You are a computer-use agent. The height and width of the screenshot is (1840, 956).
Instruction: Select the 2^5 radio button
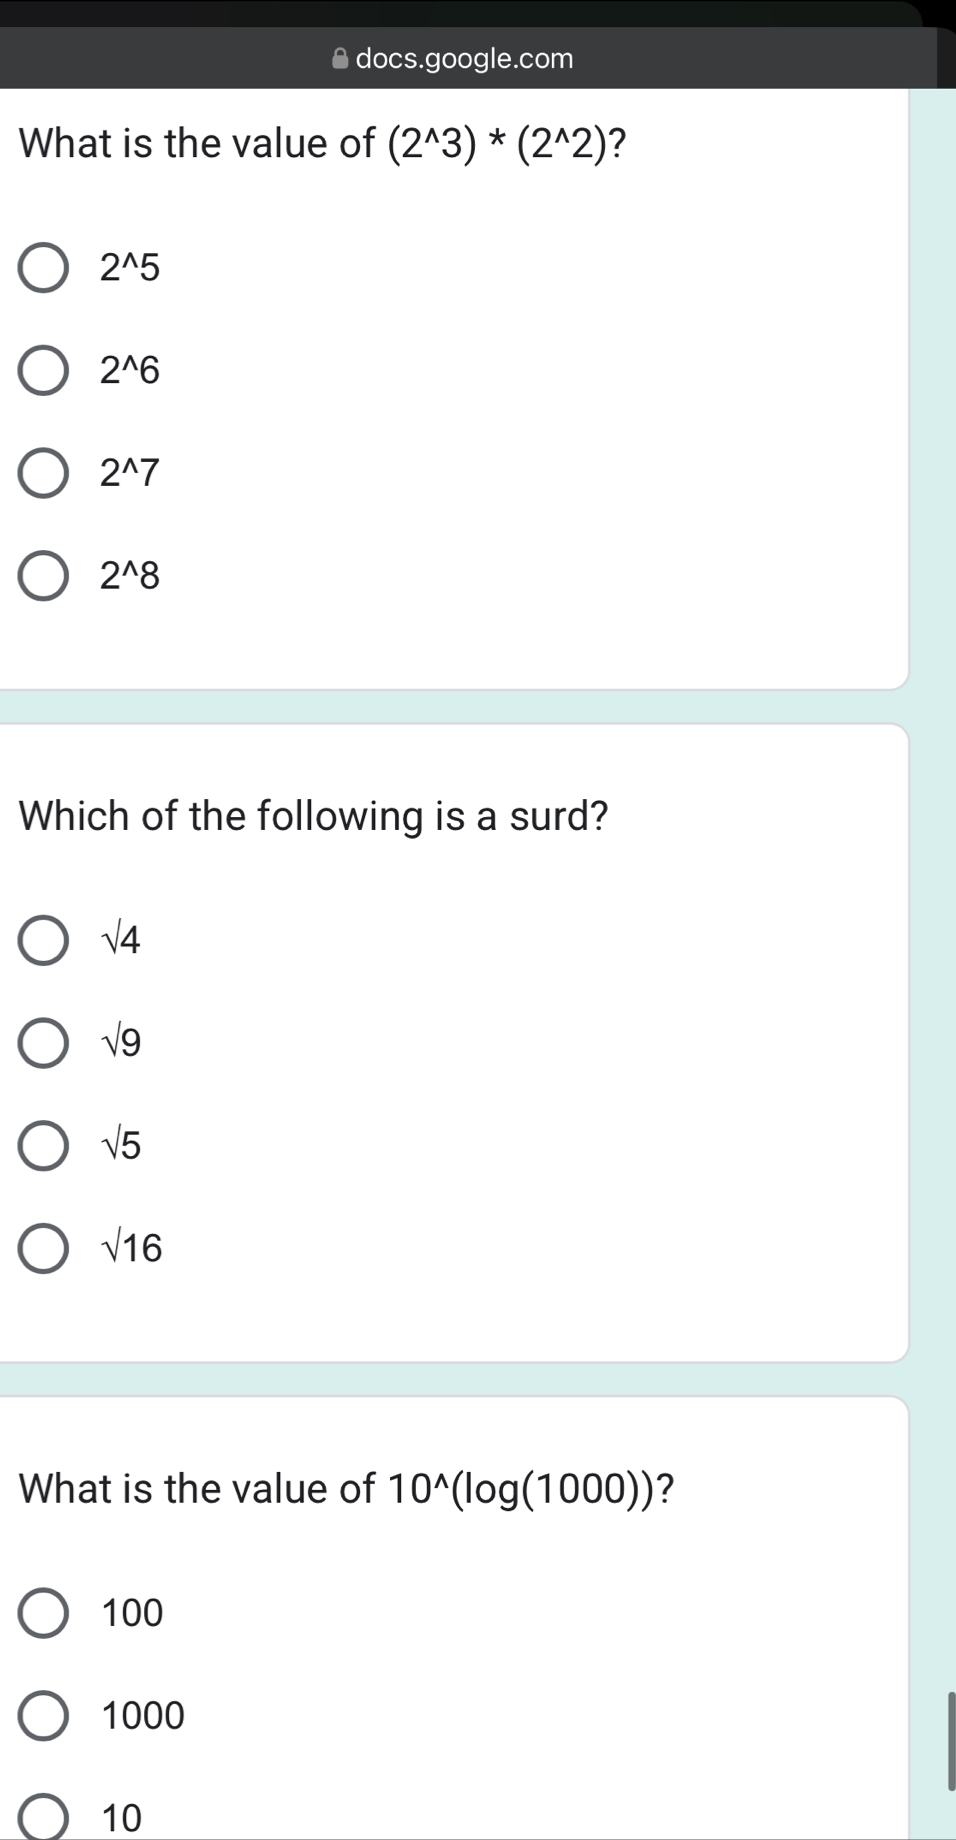coord(44,268)
